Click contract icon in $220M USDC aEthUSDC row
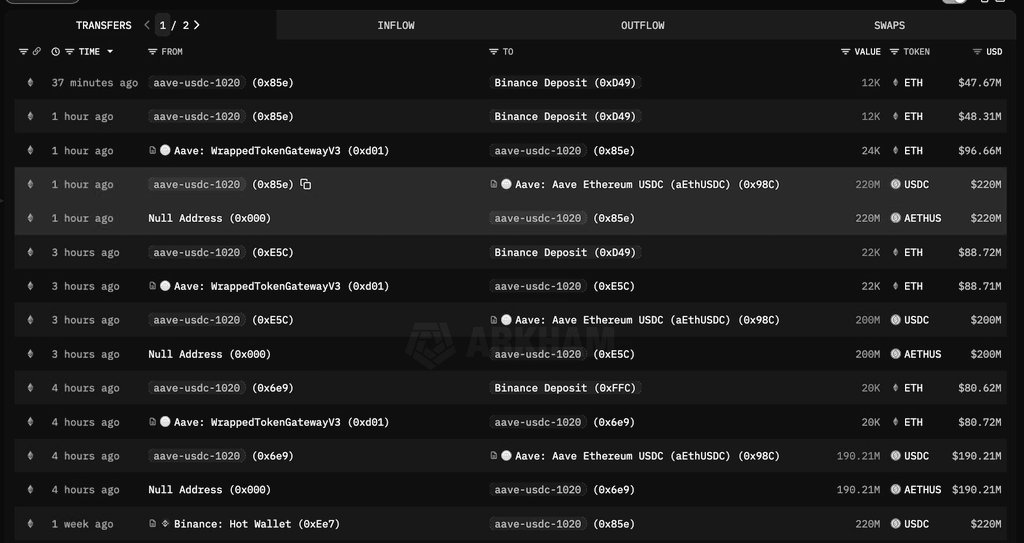1024x543 pixels. click(494, 184)
